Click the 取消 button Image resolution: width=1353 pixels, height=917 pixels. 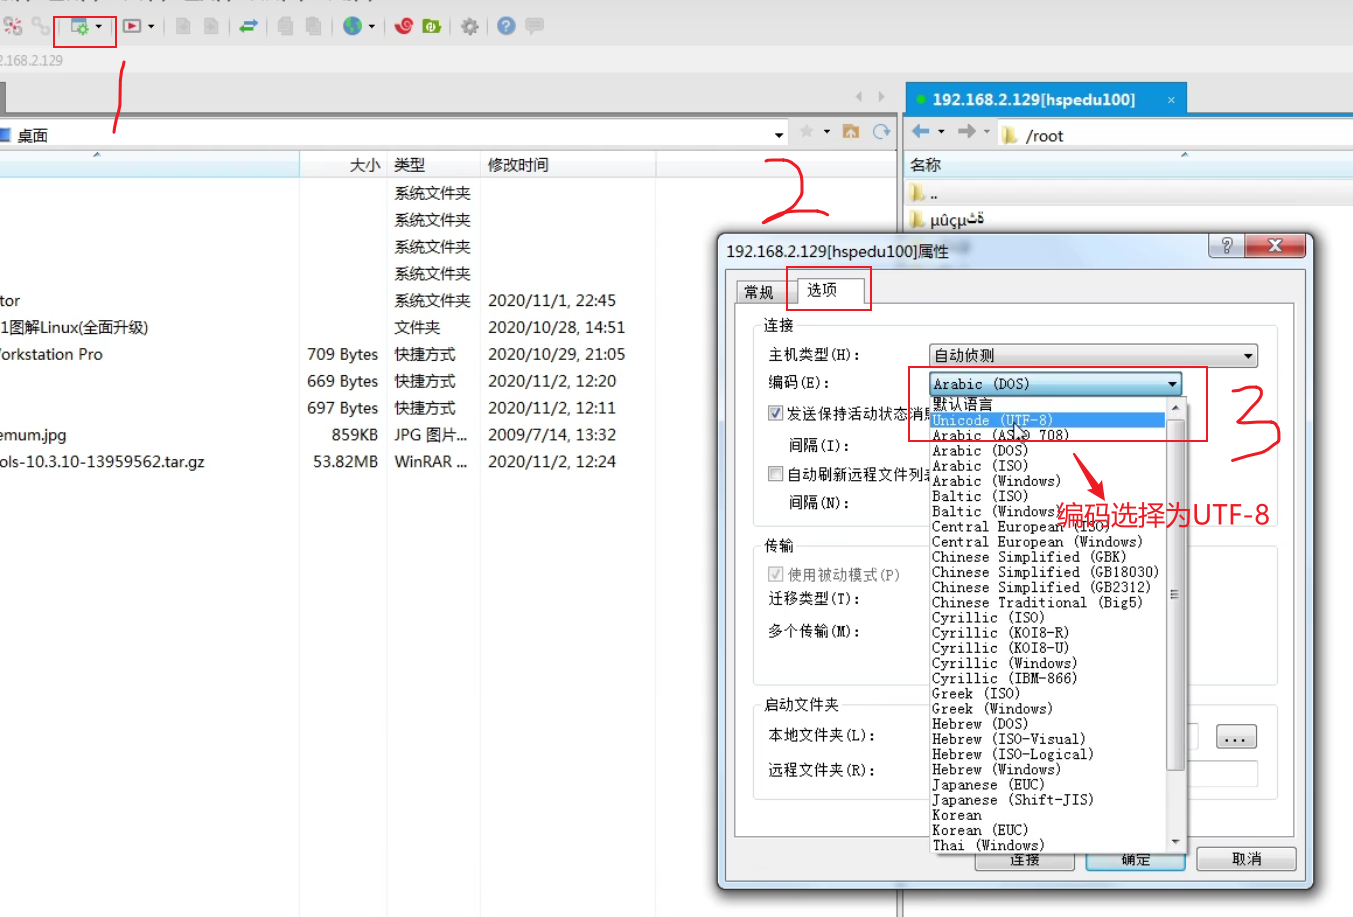pos(1246,859)
